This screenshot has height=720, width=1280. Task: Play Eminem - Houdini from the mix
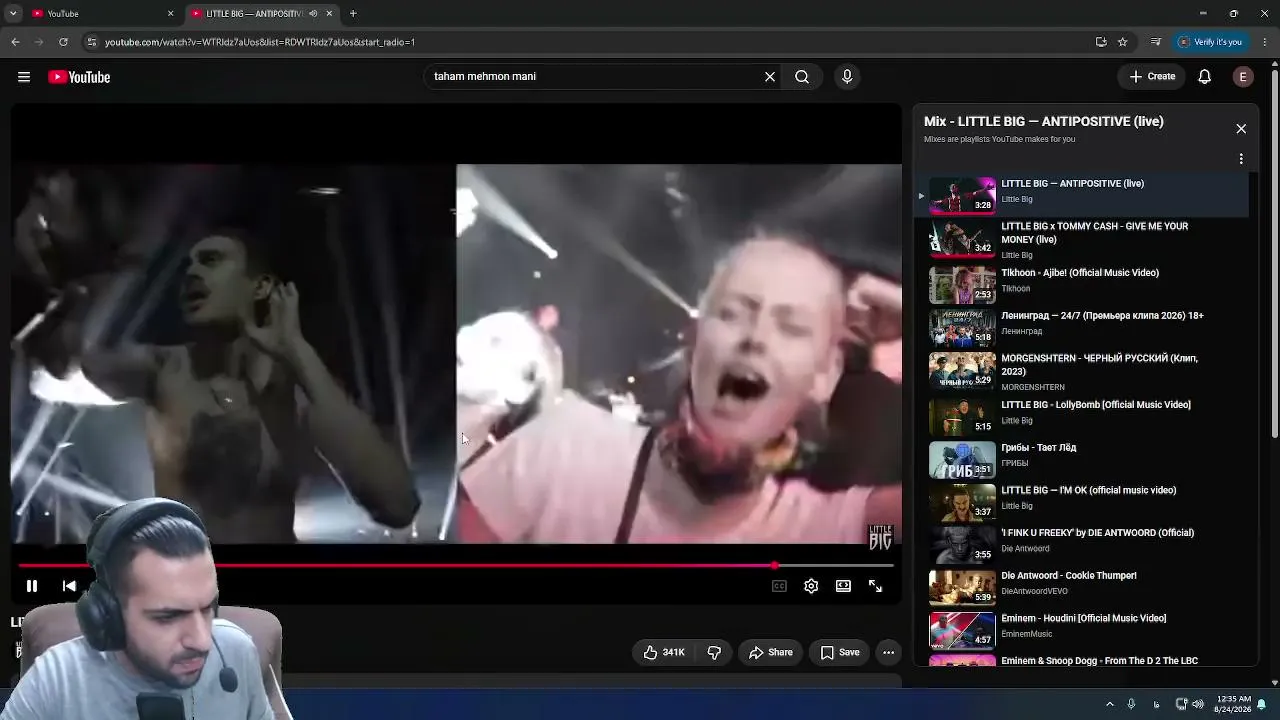[x=1084, y=629]
